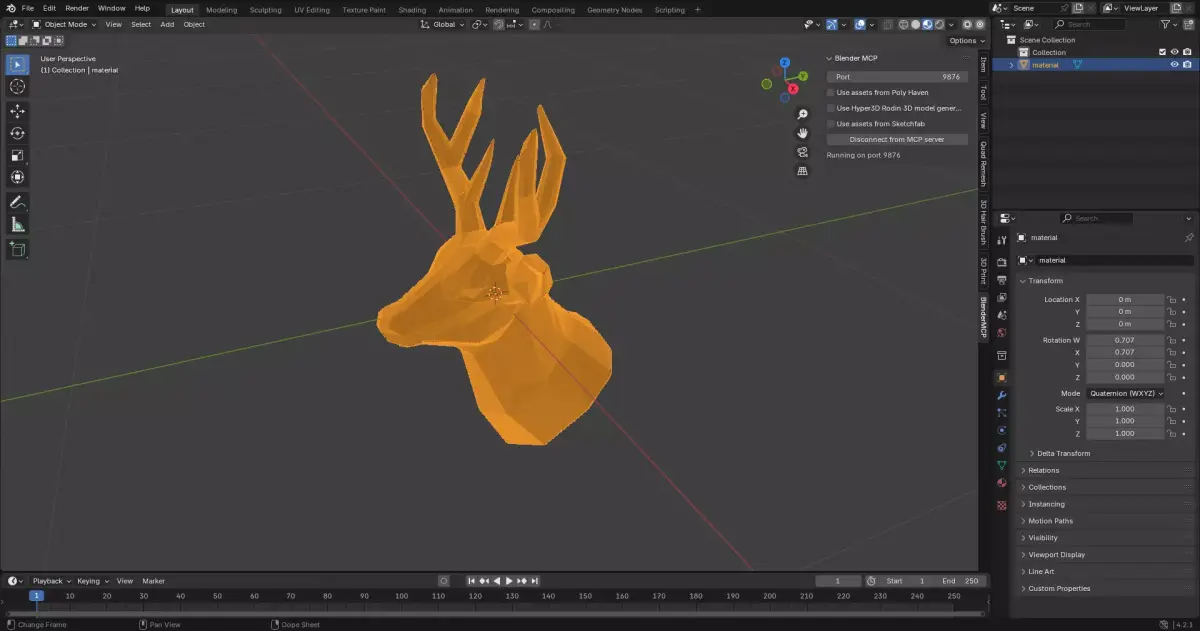Uncheck the Collection exclude checkbox
Viewport: 1200px width, 631px height.
[1162, 52]
